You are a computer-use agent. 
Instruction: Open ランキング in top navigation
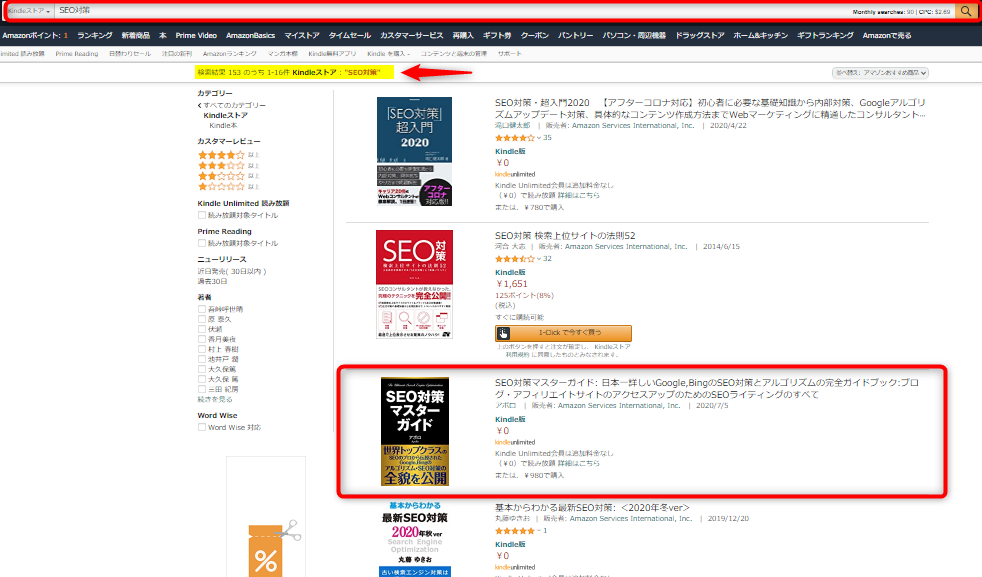coord(95,36)
